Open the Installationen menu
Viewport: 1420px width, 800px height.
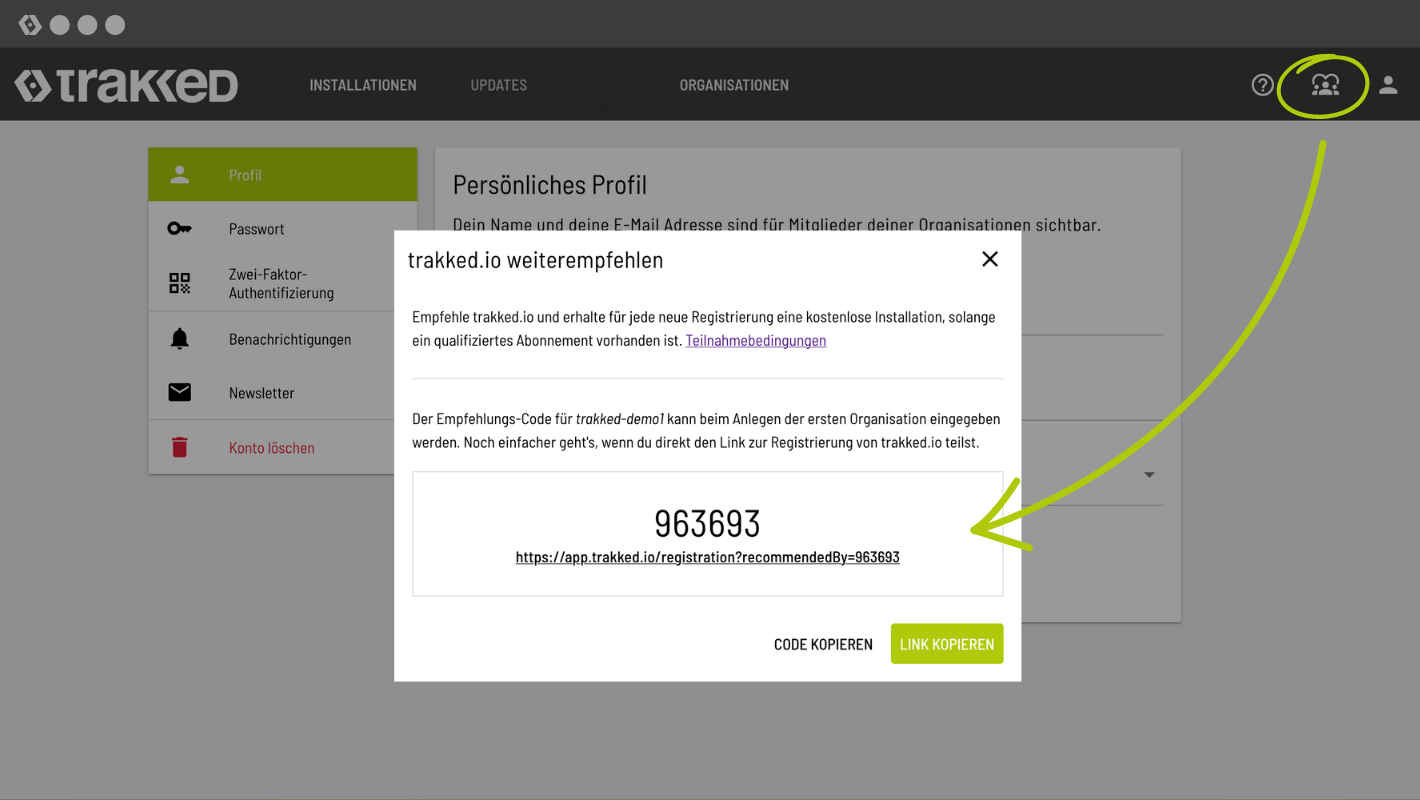(363, 85)
